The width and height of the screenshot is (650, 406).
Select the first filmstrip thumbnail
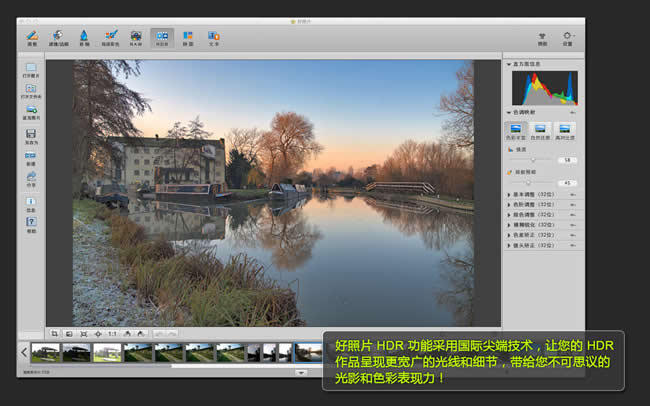46,353
